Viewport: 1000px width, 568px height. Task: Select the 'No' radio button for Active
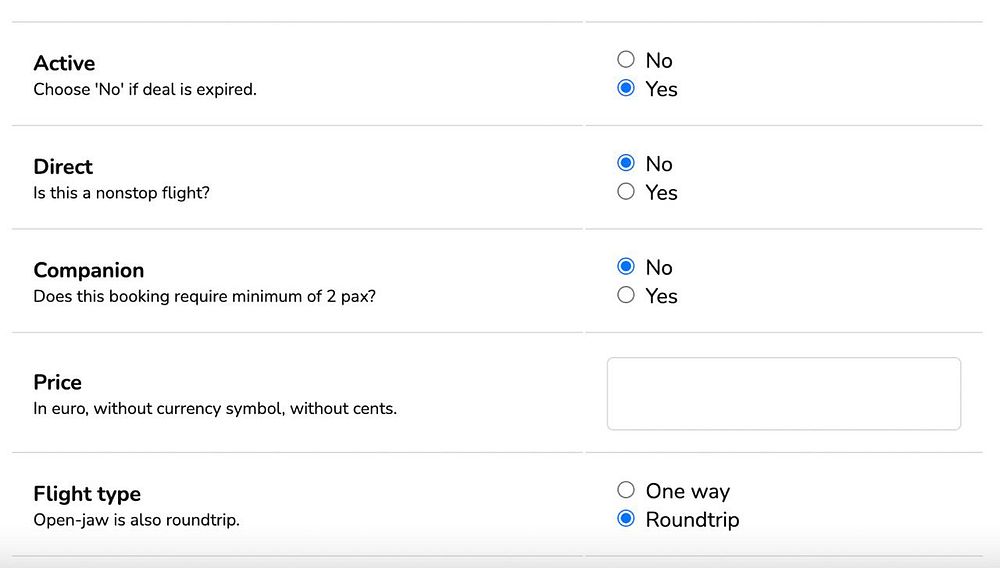[626, 60]
